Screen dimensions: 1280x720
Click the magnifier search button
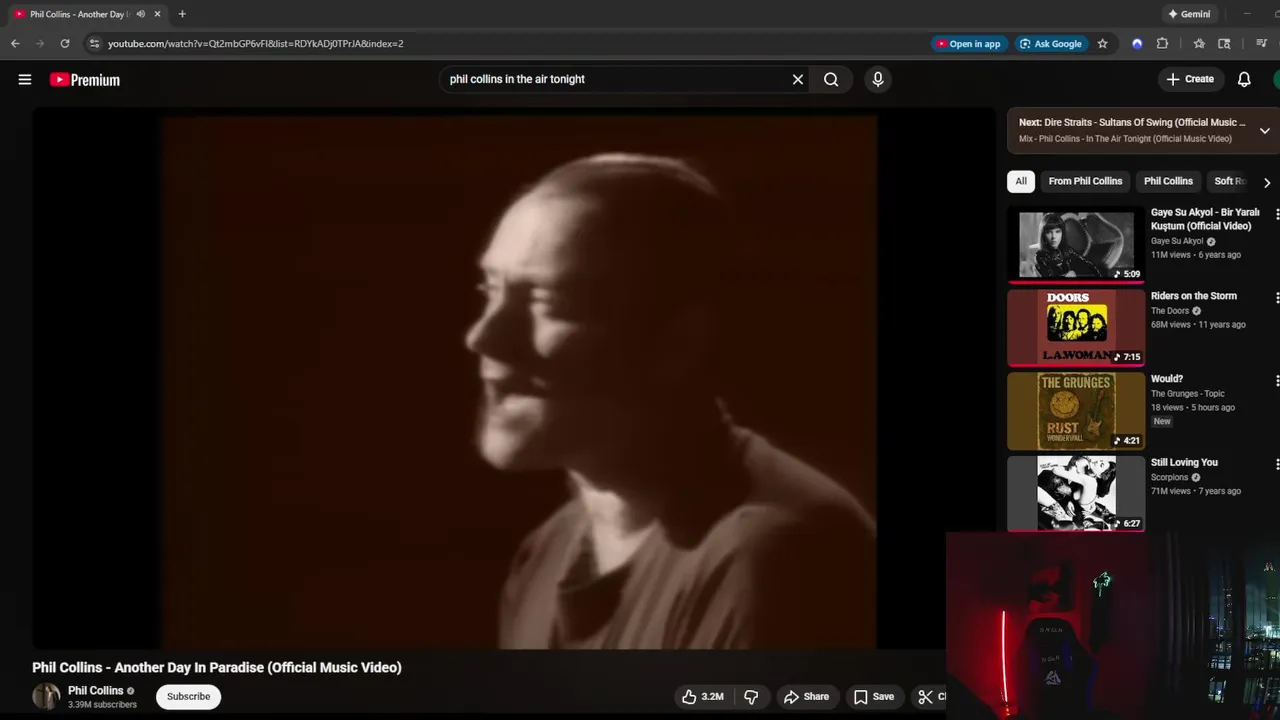[831, 79]
